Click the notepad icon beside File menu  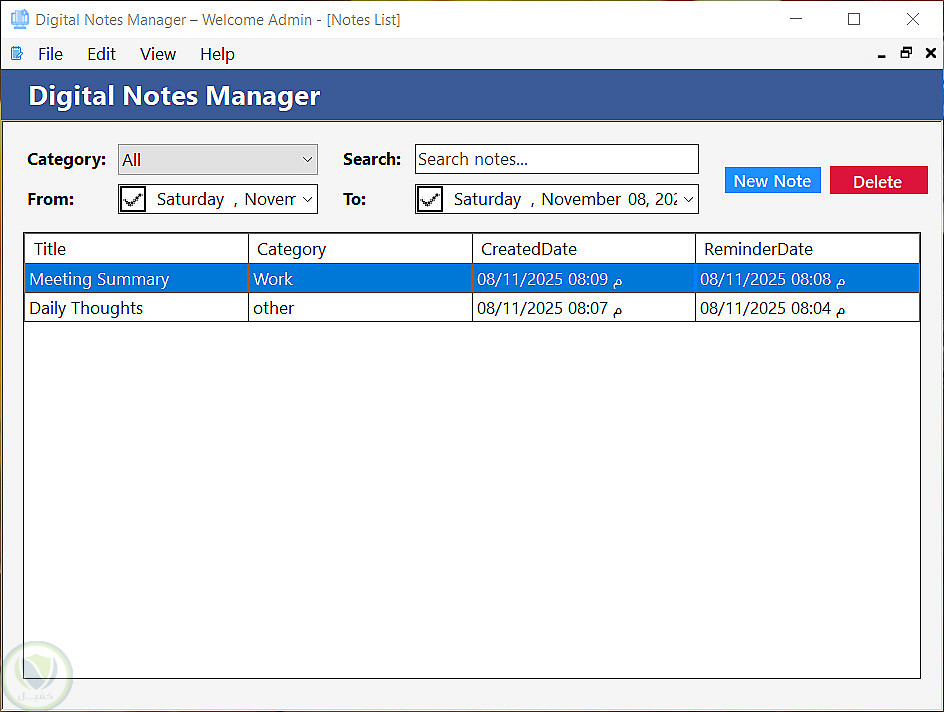click(x=17, y=54)
